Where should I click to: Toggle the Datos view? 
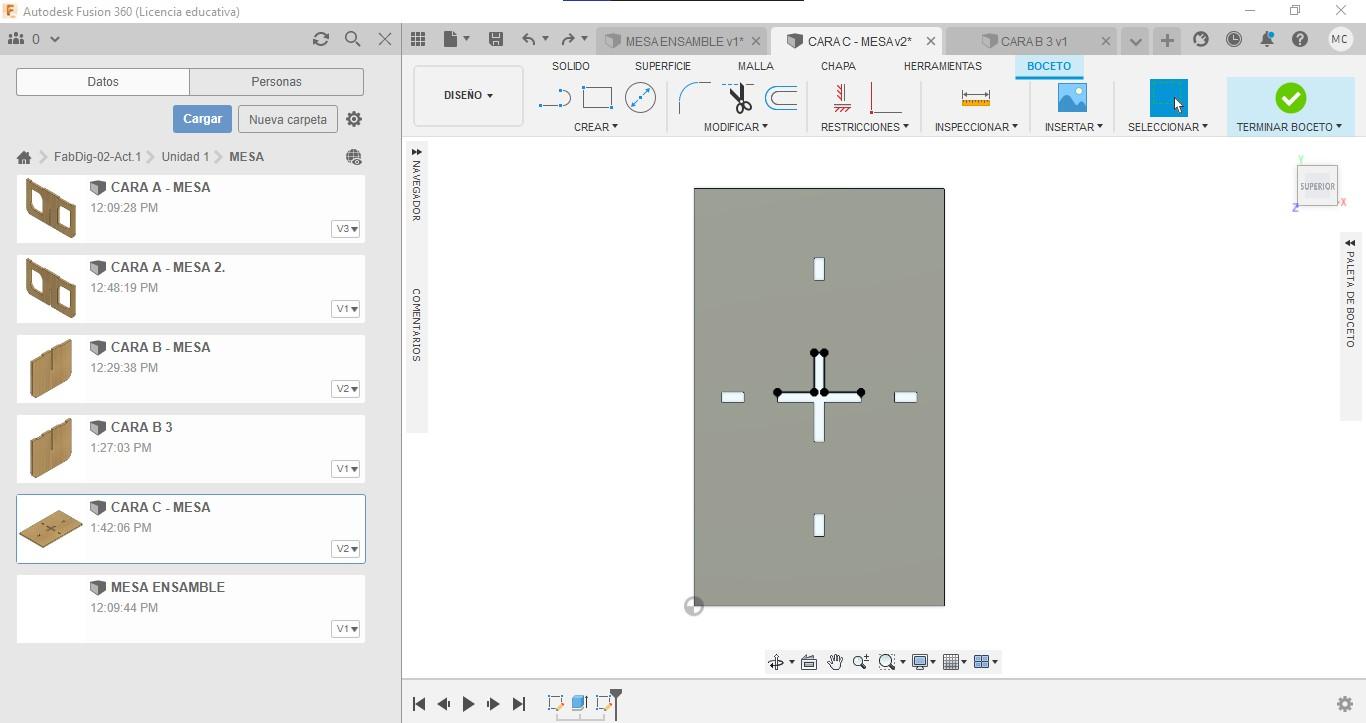pyautogui.click(x=103, y=82)
